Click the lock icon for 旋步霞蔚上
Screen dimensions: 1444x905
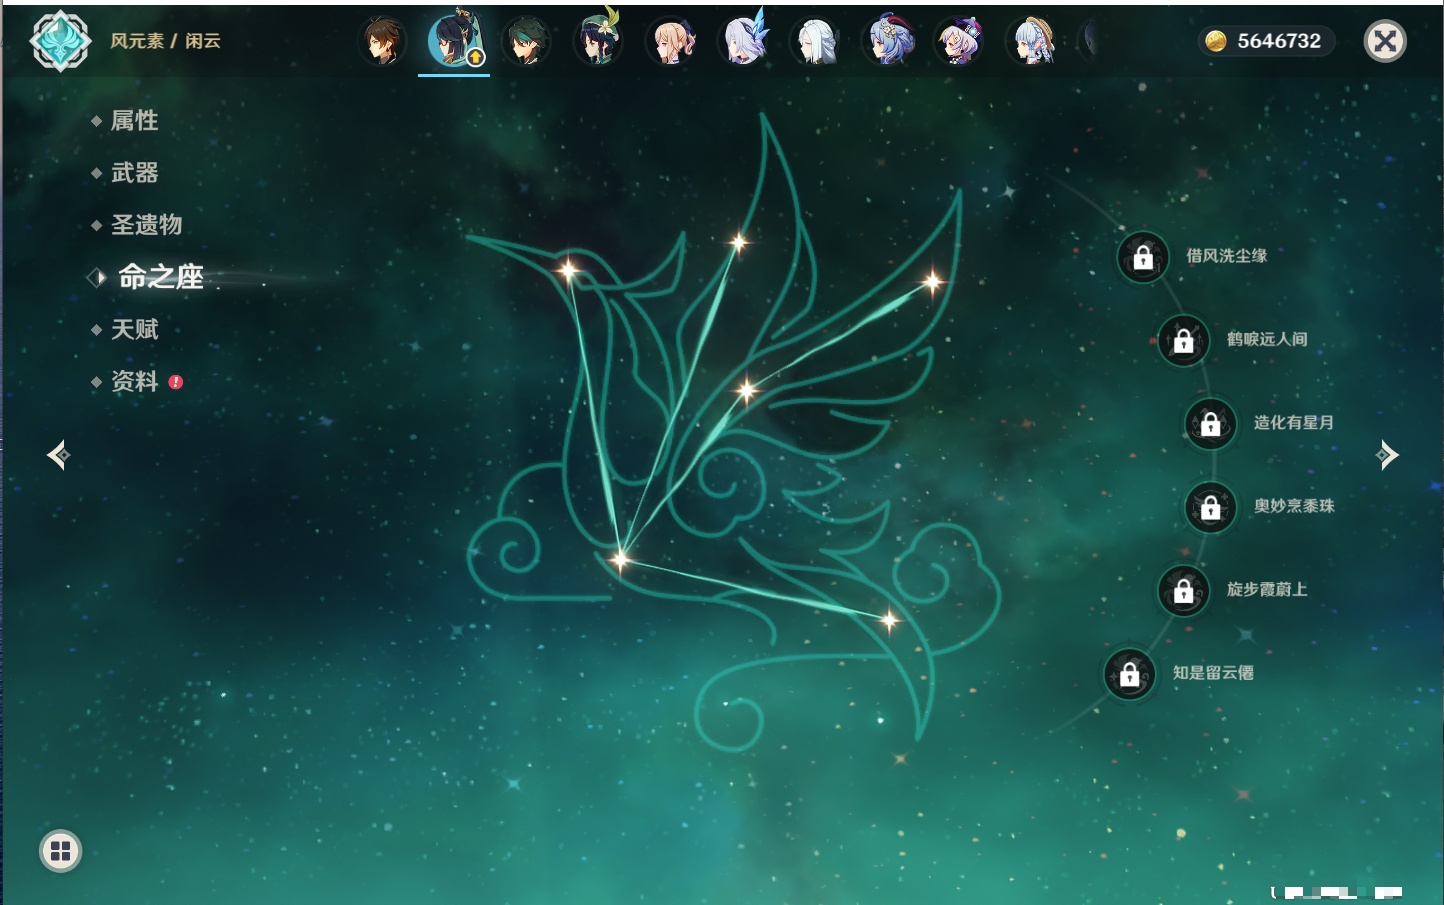point(1183,591)
